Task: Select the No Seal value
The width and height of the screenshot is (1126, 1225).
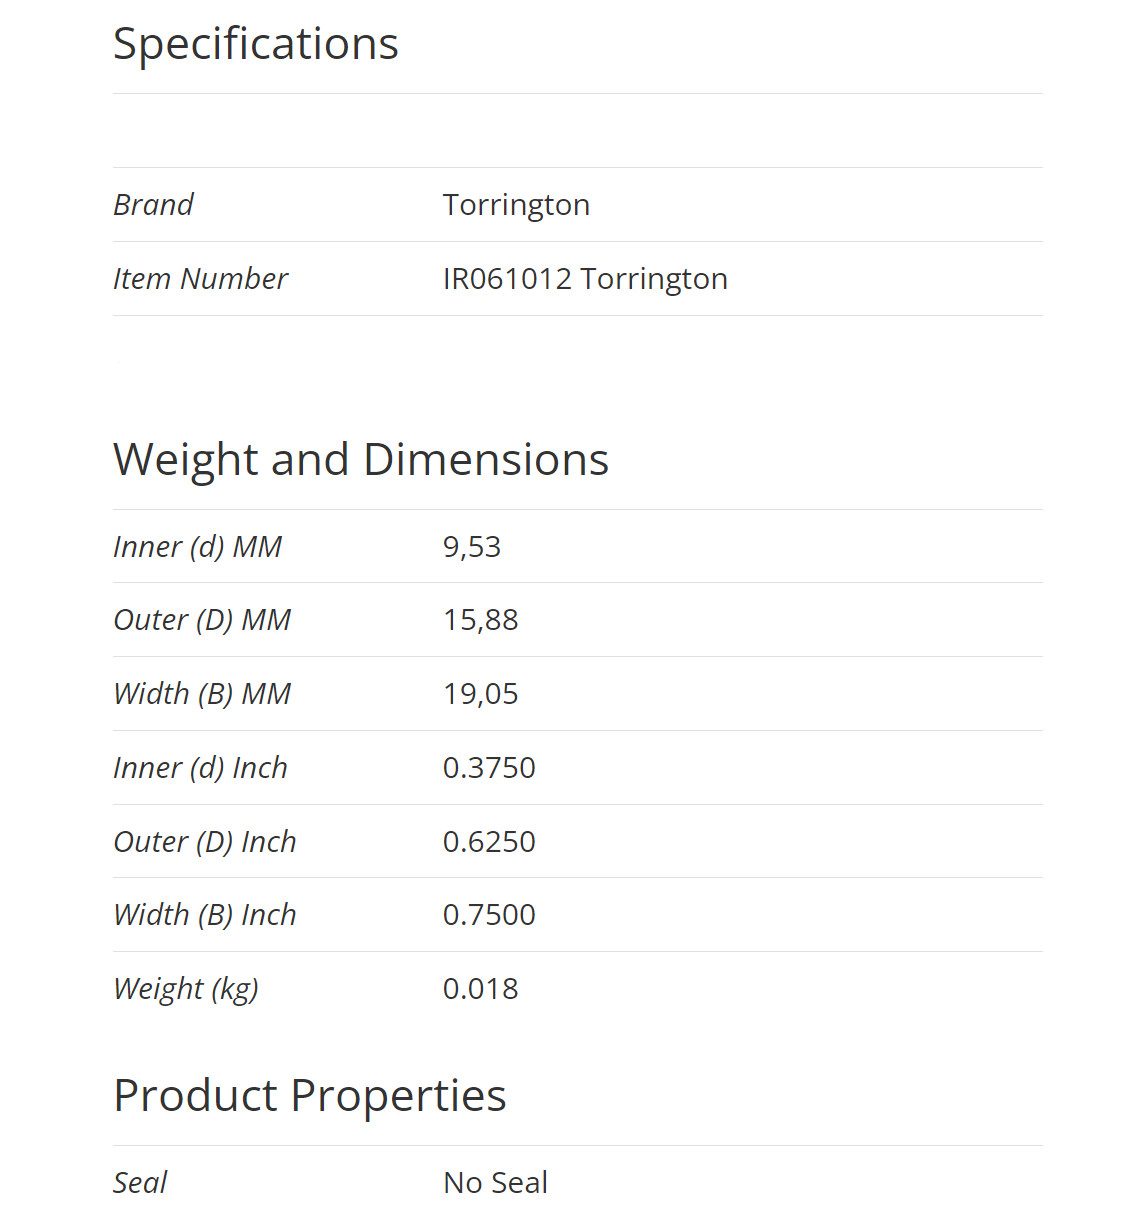Action: (x=495, y=1183)
